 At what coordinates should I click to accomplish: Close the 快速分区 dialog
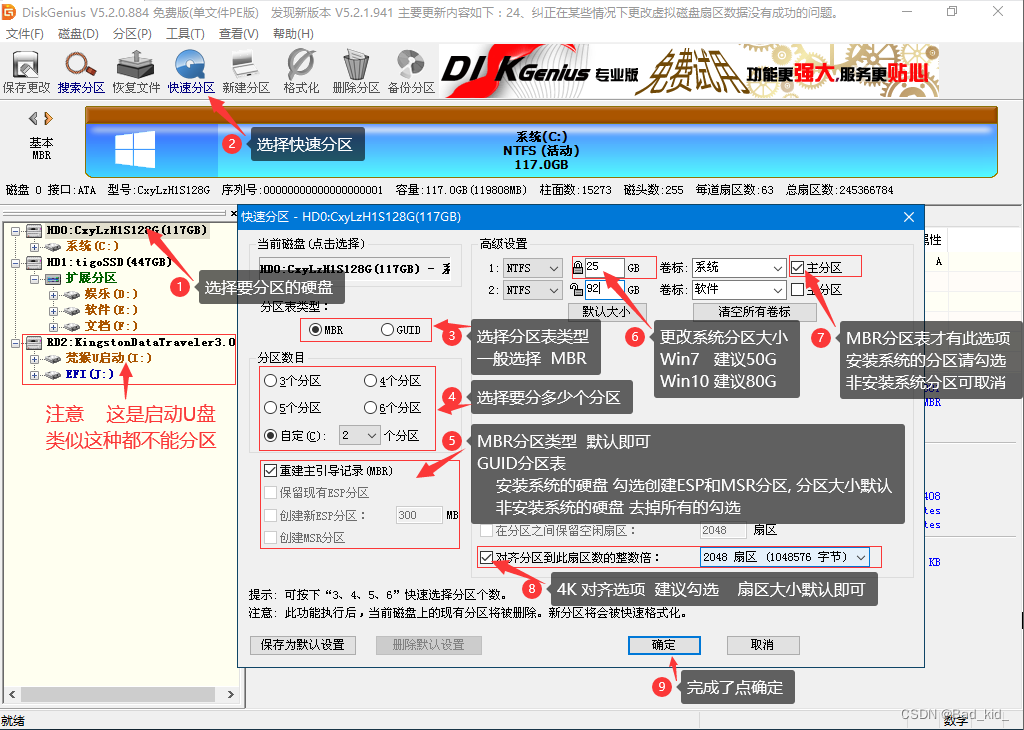coord(908,217)
